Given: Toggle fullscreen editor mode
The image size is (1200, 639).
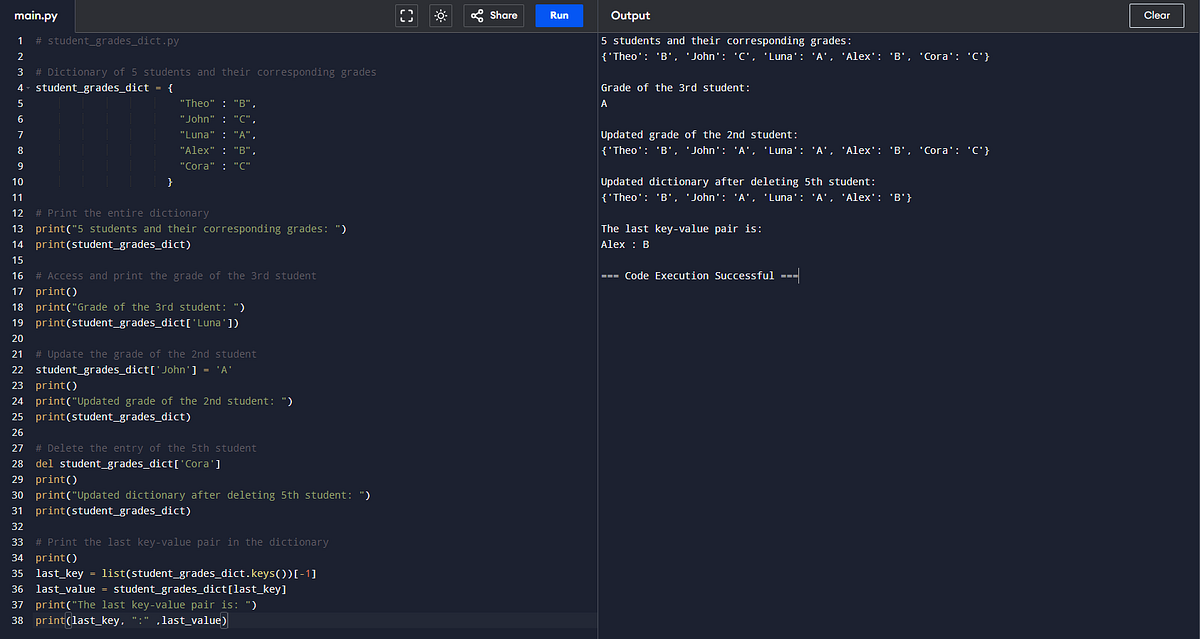Looking at the screenshot, I should click(x=406, y=15).
